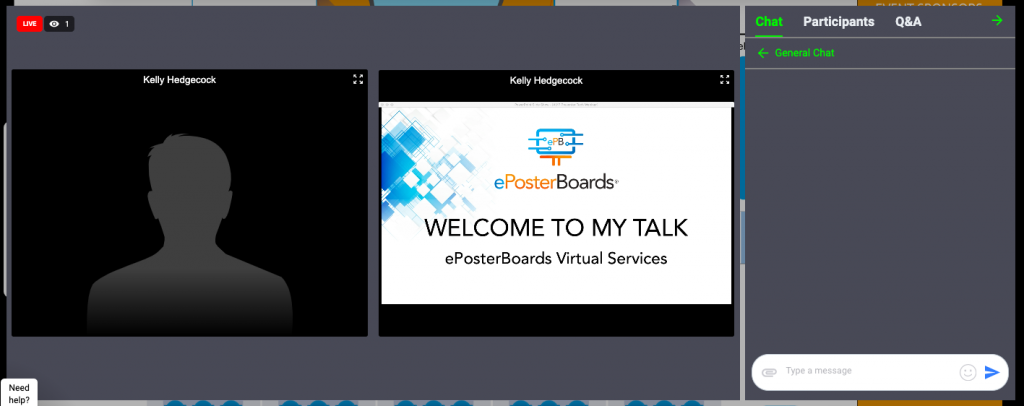Open the Participants tab
The width and height of the screenshot is (1024, 406).
[x=839, y=22]
